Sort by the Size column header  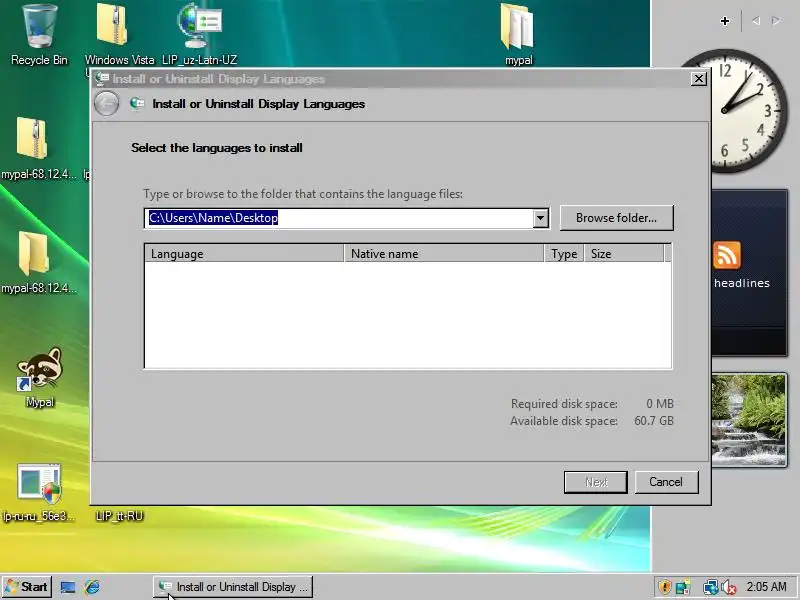tap(624, 254)
